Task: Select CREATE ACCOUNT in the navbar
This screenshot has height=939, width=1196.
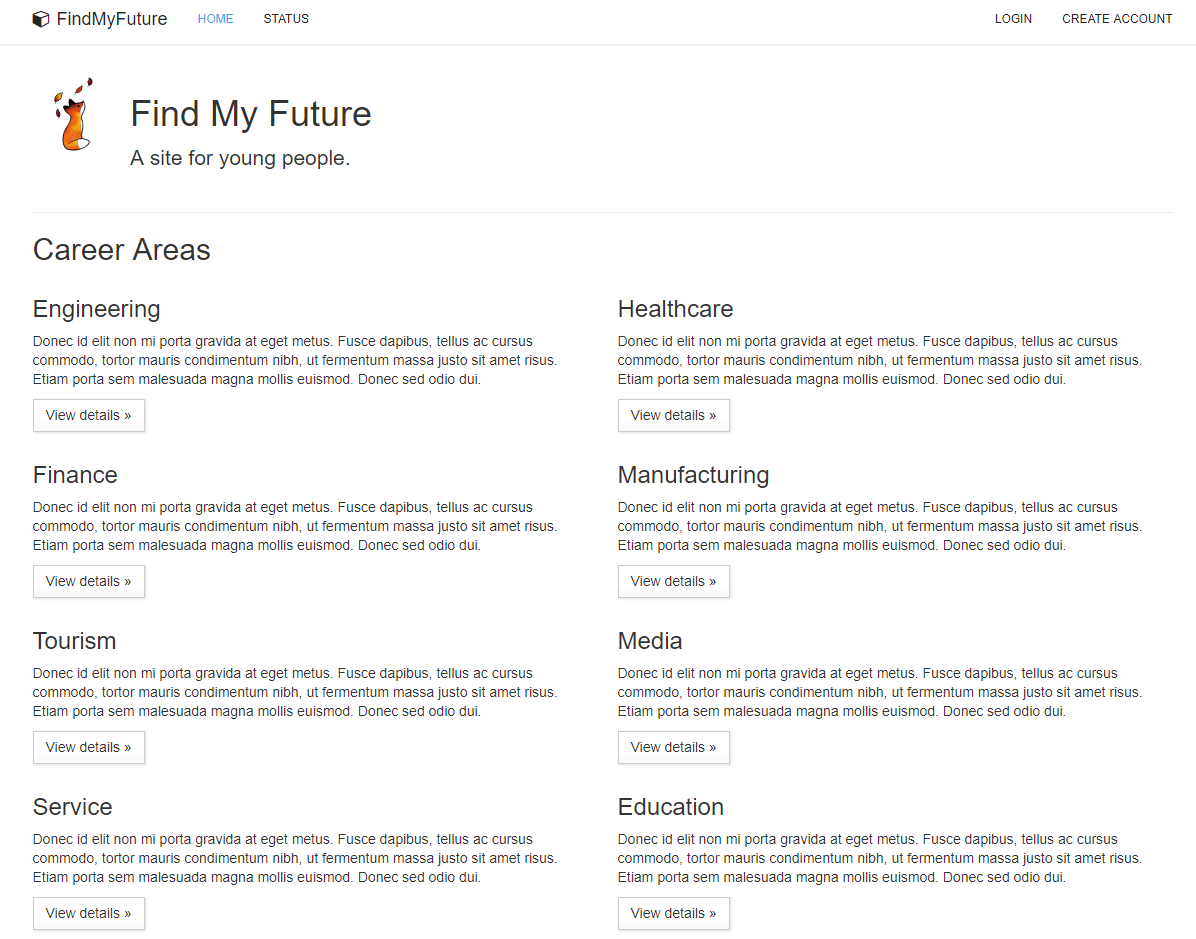Action: tap(1117, 18)
